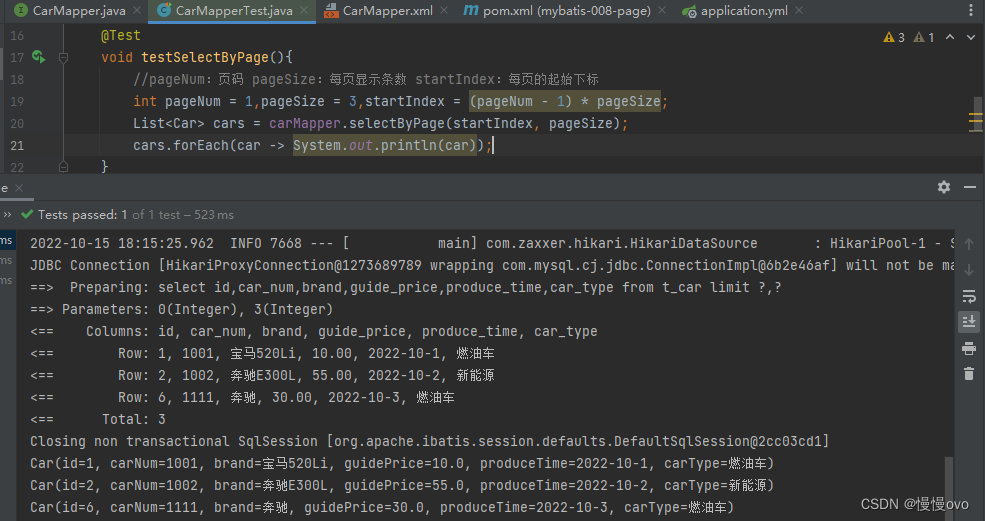Click the Tests passed: 1 status text
Image resolution: width=985 pixels, height=521 pixels.
[x=82, y=215]
